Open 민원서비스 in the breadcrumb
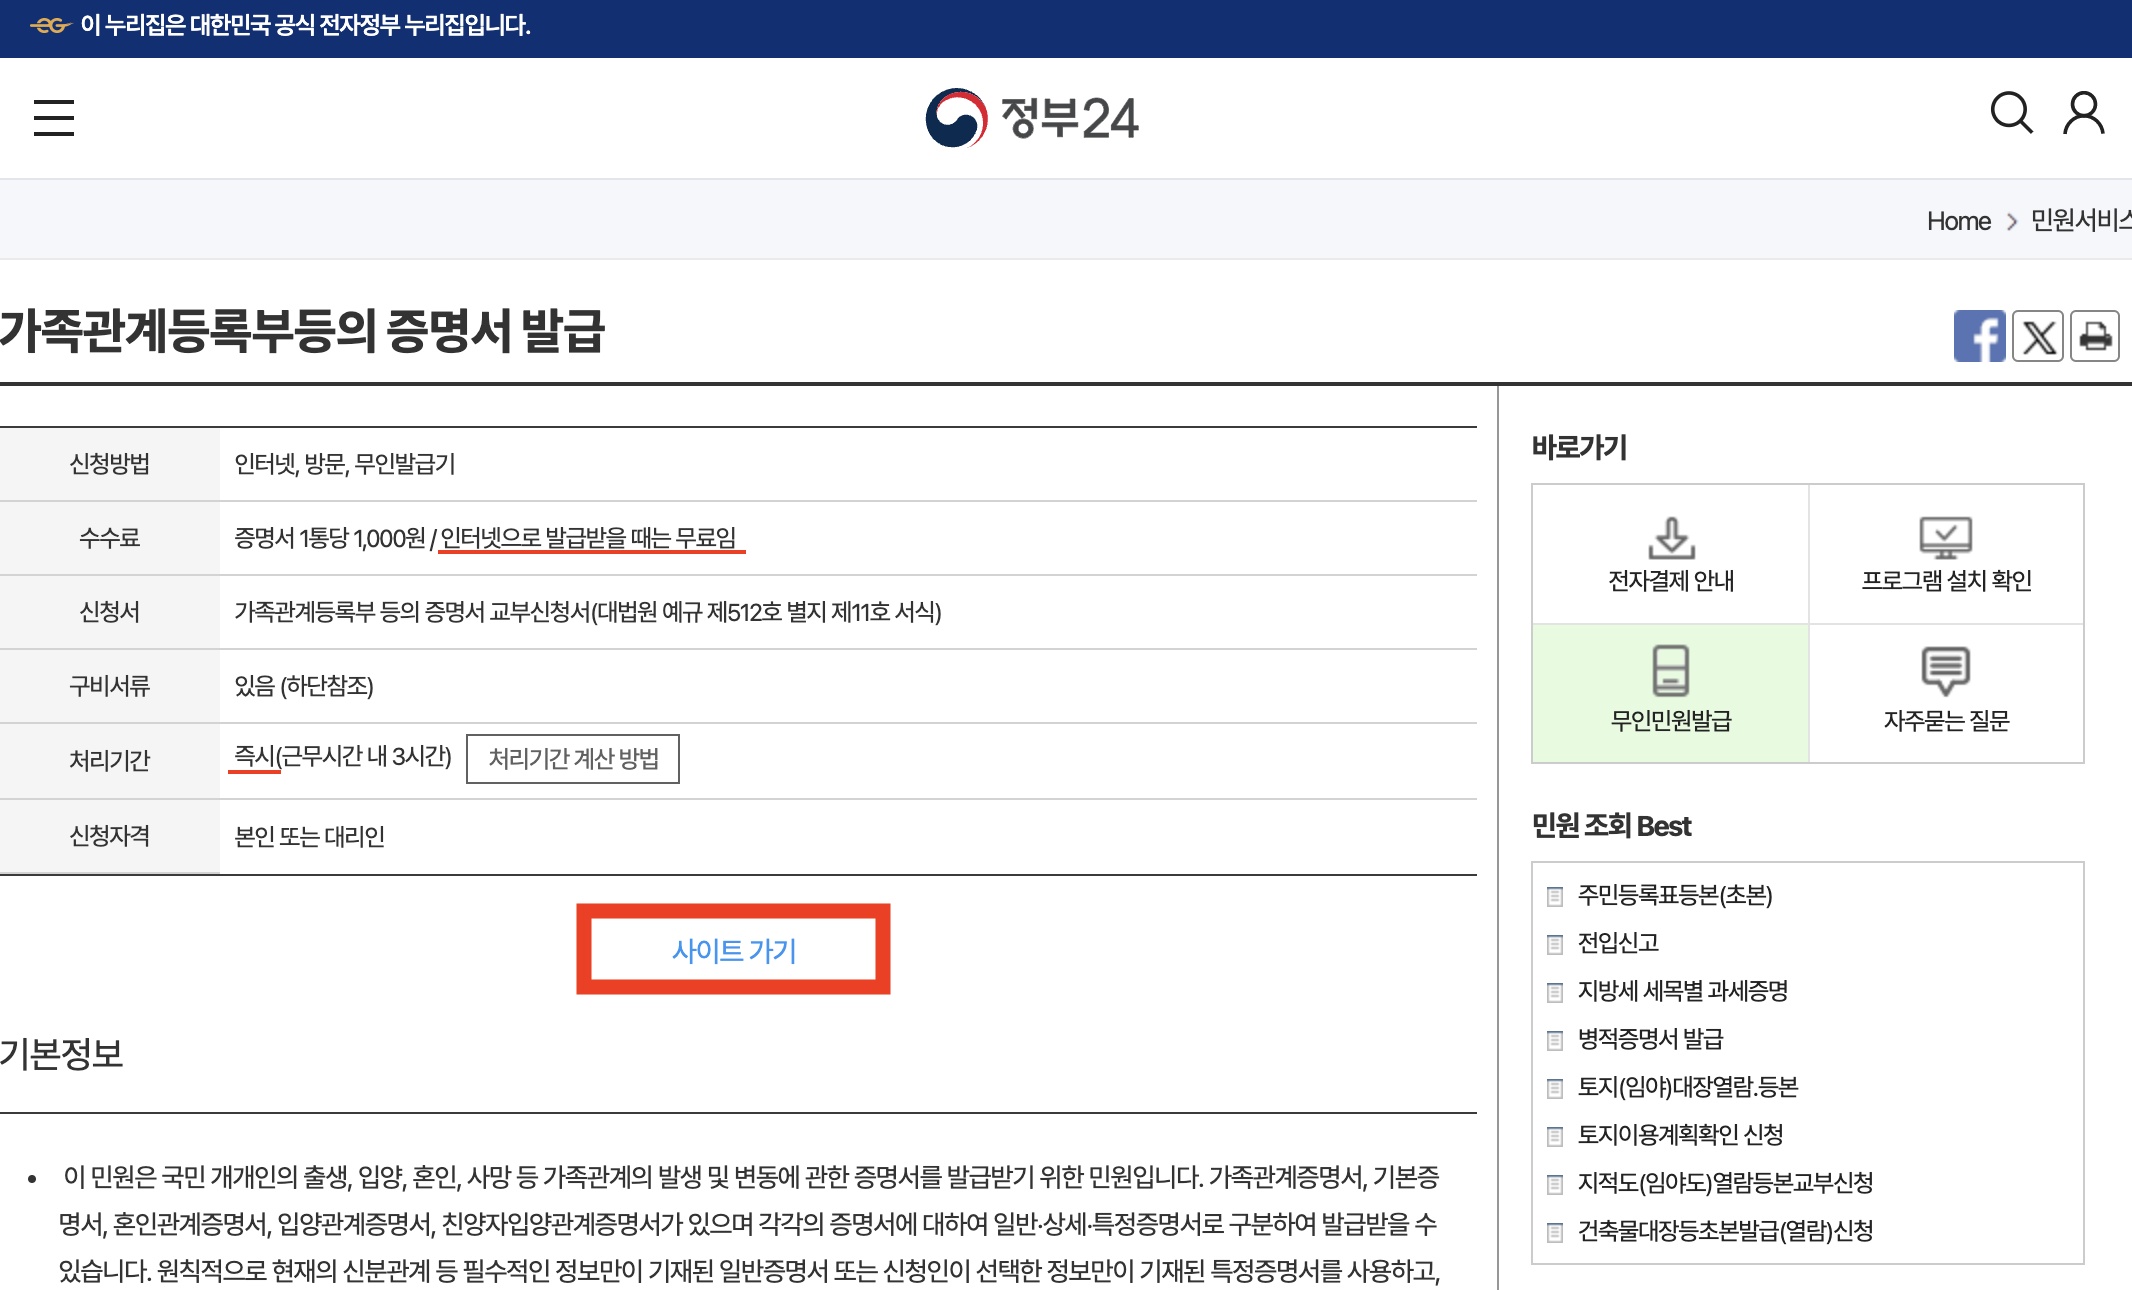 point(2081,221)
